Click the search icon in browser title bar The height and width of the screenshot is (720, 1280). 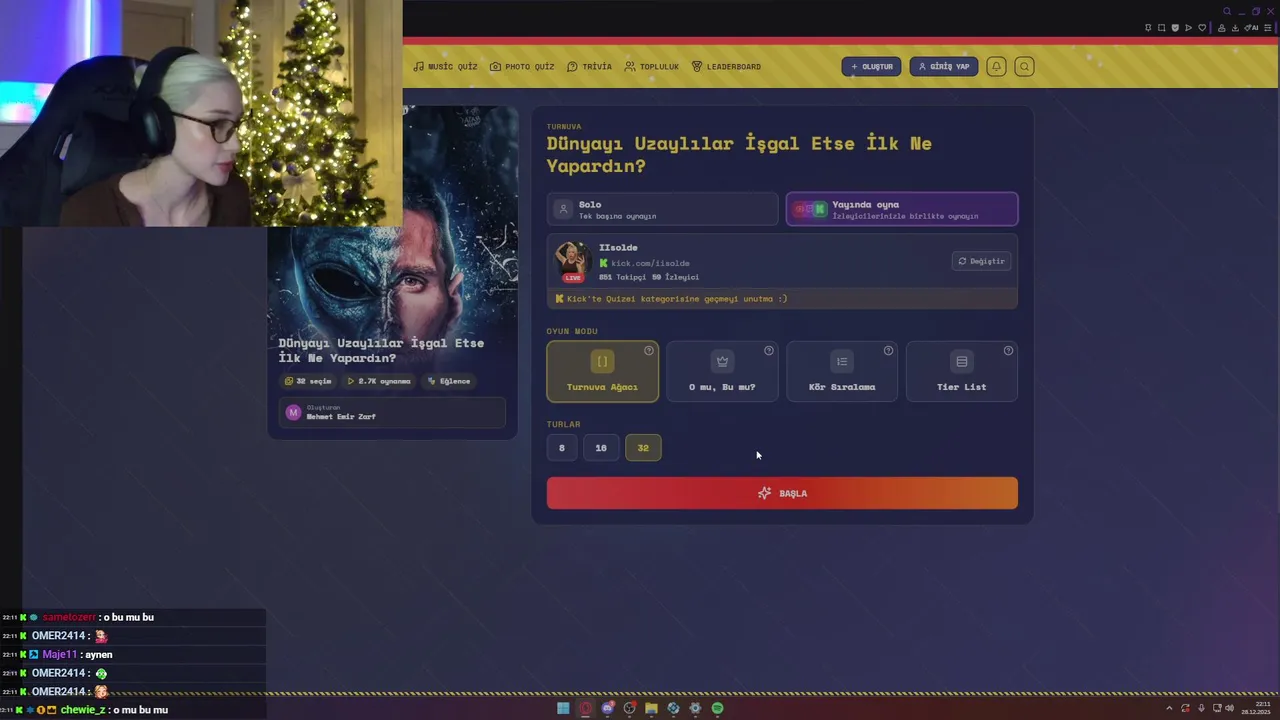pyautogui.click(x=1227, y=11)
